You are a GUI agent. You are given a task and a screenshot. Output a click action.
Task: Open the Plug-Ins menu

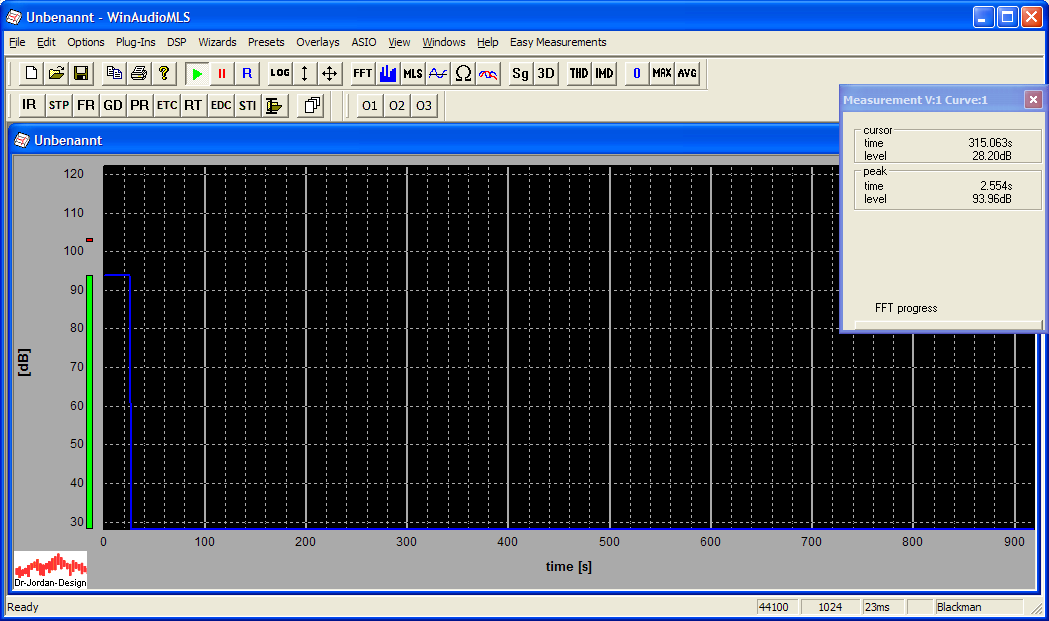[135, 42]
